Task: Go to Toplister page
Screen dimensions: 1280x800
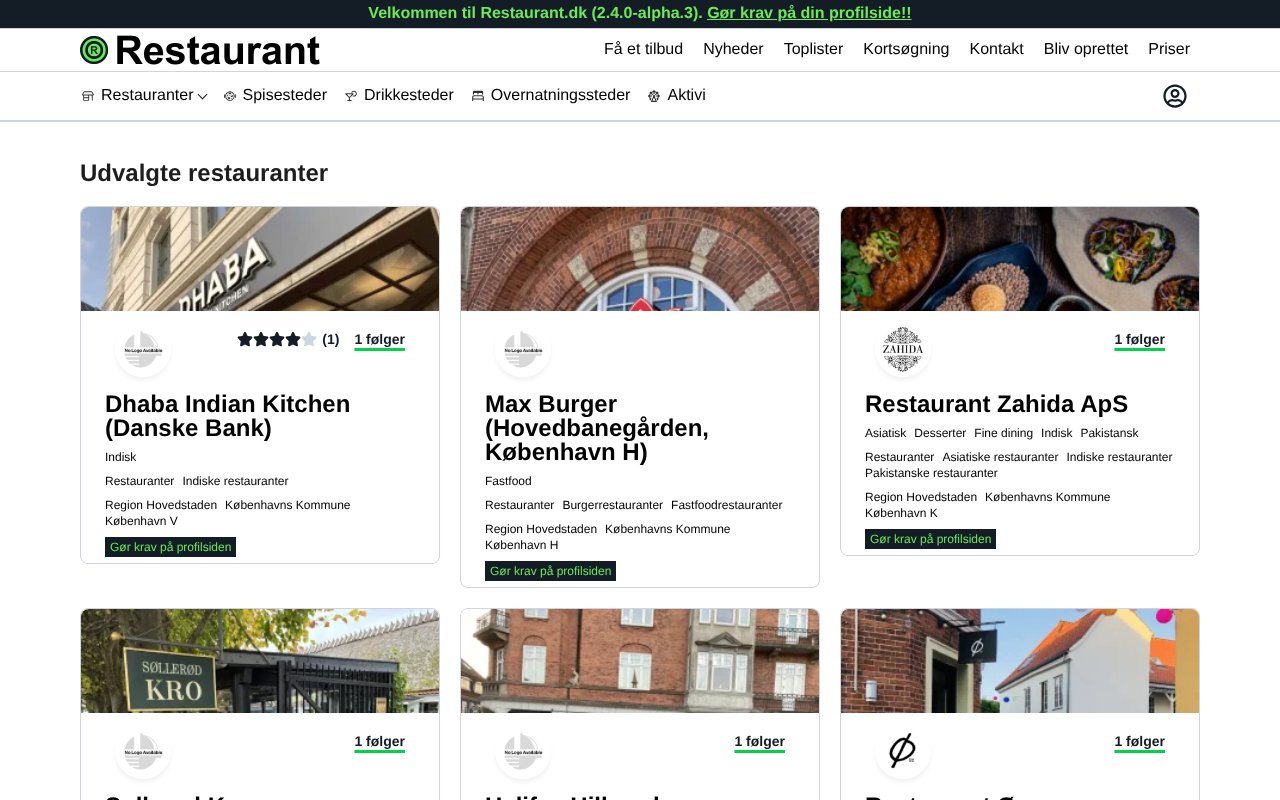Action: [x=813, y=49]
